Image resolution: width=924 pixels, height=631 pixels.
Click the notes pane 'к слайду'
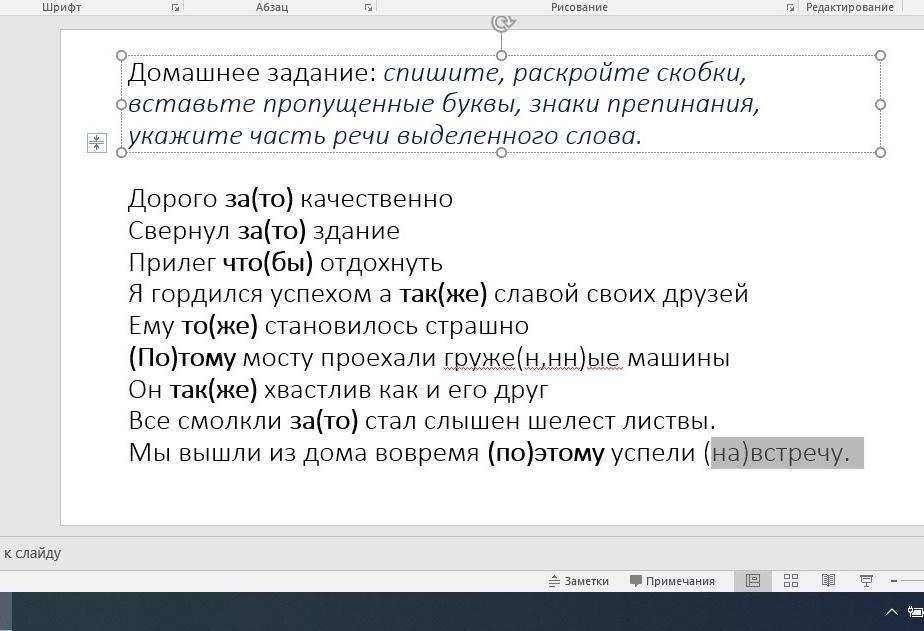[x=32, y=553]
